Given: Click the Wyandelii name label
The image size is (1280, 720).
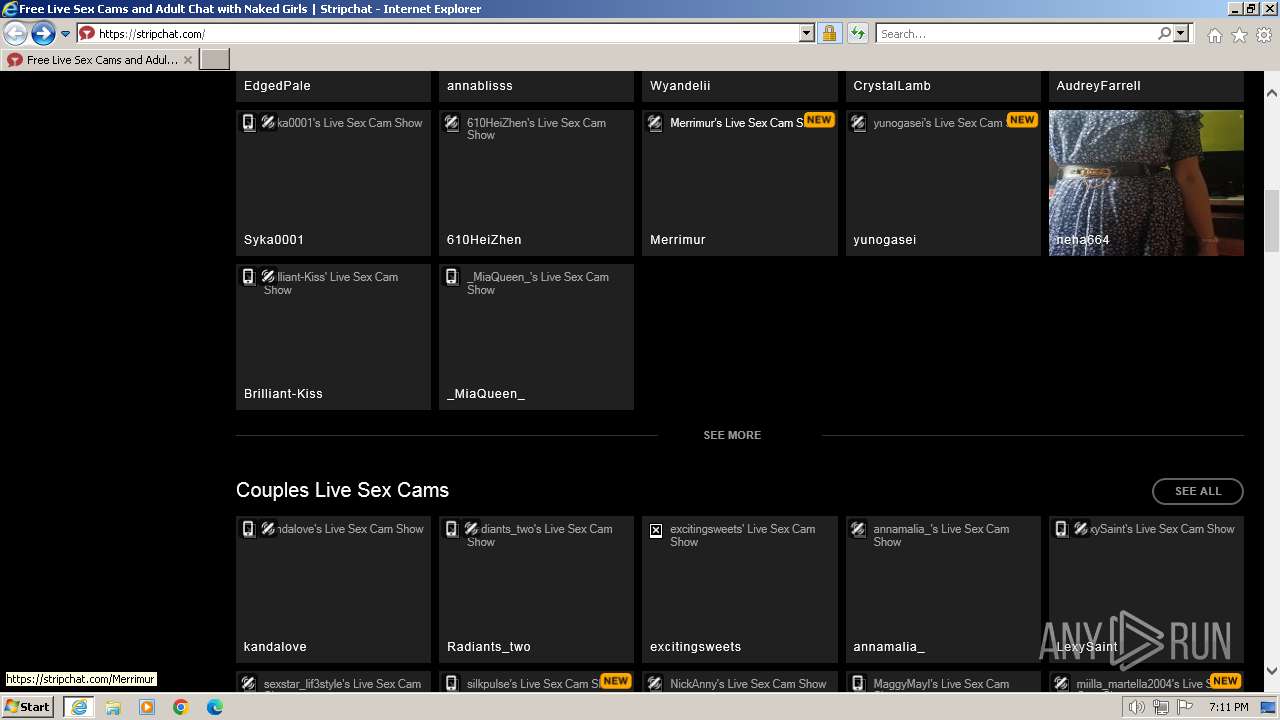Looking at the screenshot, I should tap(680, 86).
